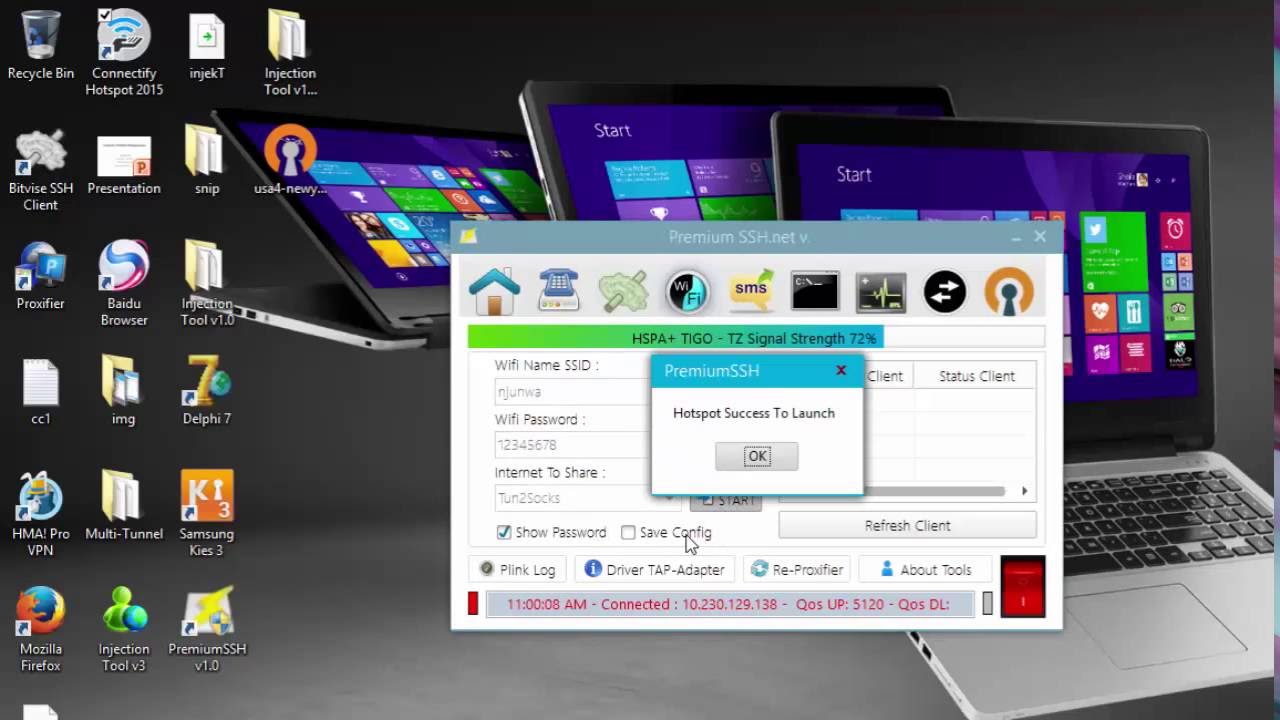Screen dimensions: 1280x720
Task: Select the Injection Tool v3 shortcut
Action: click(124, 628)
